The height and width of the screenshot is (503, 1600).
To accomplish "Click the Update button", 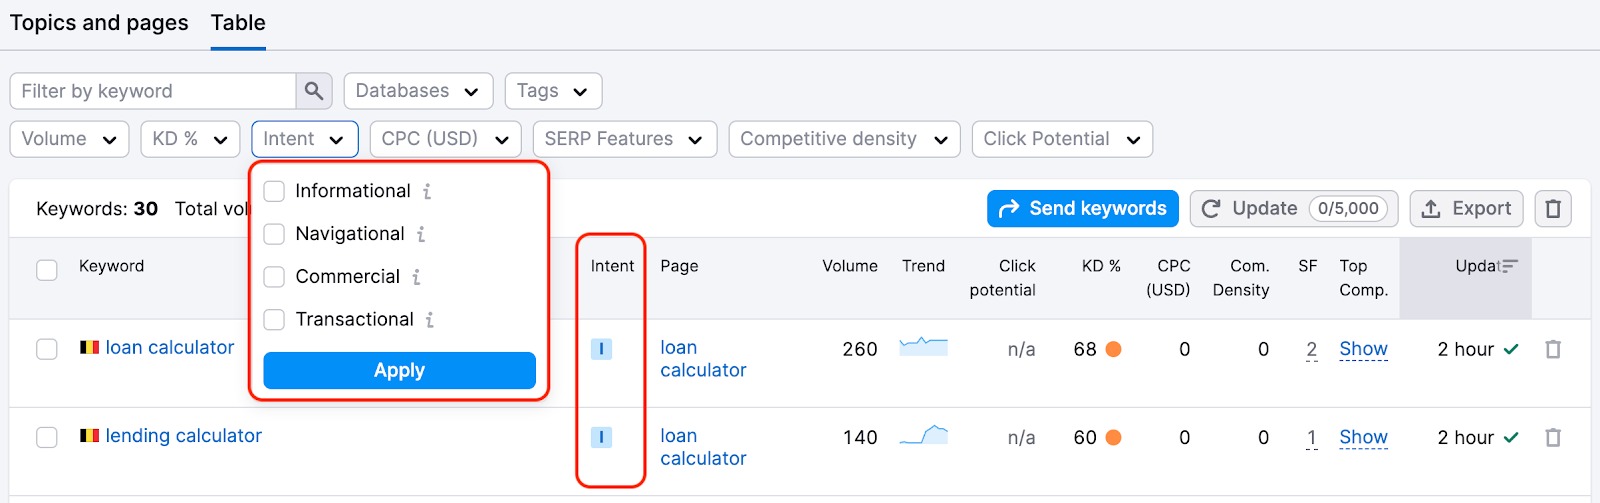I will [x=1294, y=209].
